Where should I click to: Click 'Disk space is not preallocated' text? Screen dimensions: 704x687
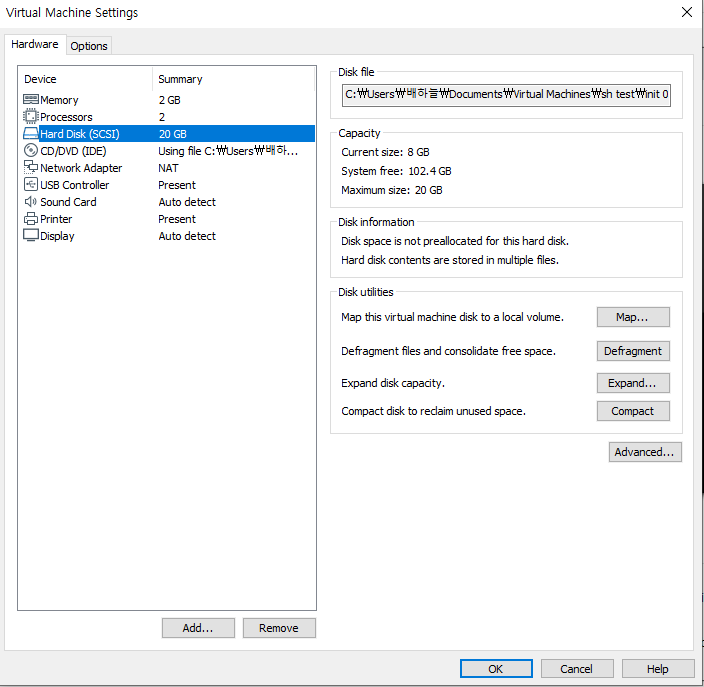455,241
